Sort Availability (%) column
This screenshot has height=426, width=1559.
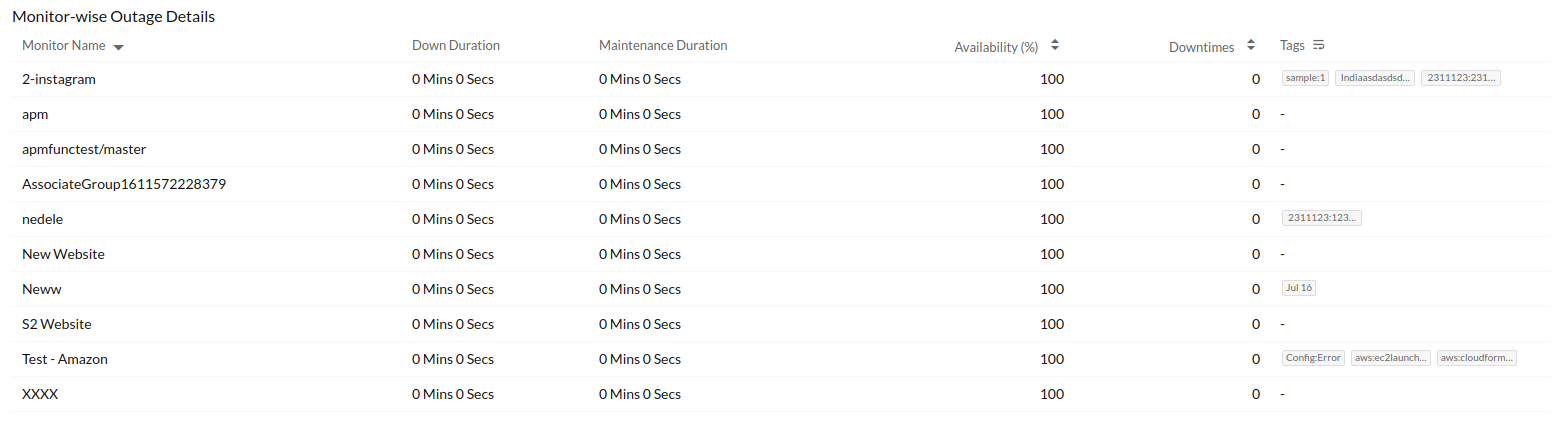[1055, 46]
